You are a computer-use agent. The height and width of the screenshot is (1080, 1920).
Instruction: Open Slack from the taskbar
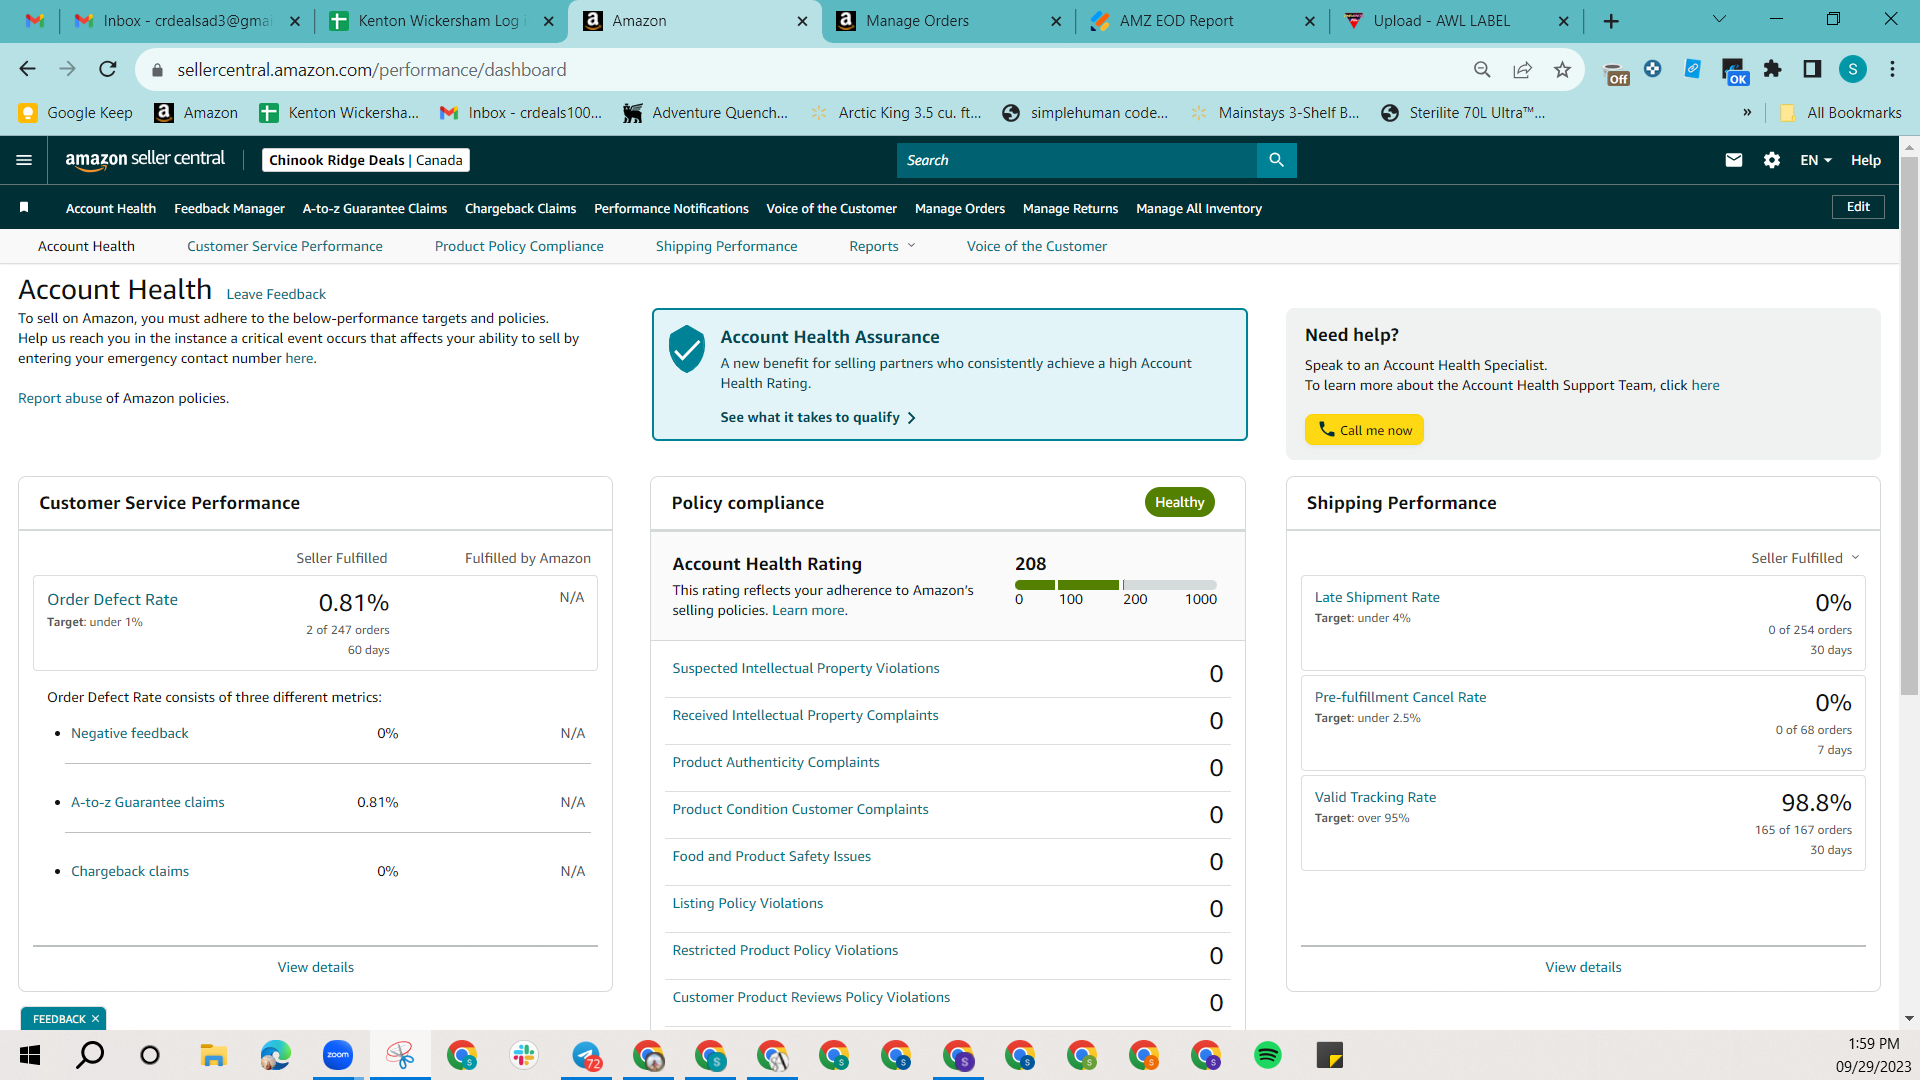[x=524, y=1055]
